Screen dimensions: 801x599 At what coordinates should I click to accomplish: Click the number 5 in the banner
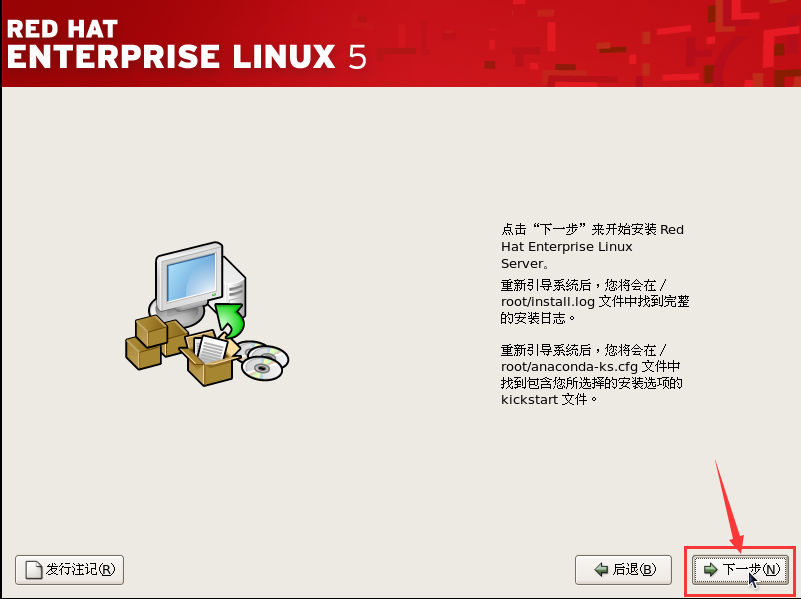357,57
